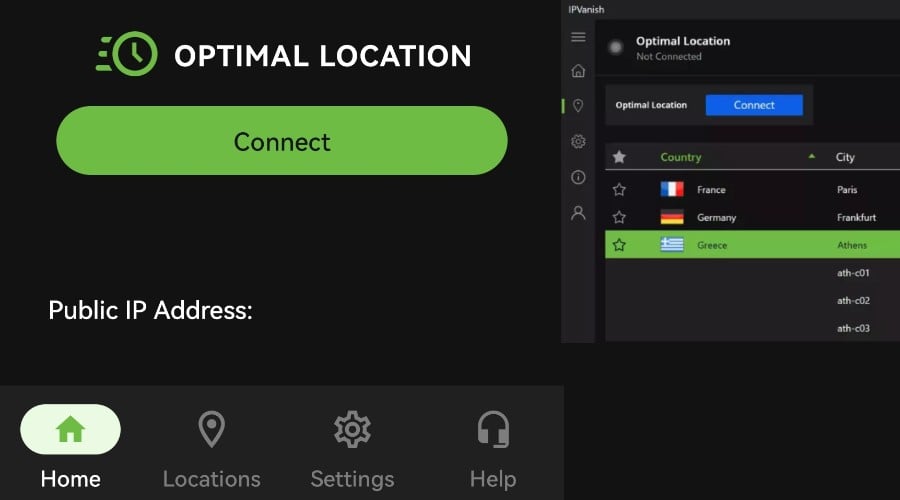Switch to the Locations tab

pyautogui.click(x=211, y=450)
